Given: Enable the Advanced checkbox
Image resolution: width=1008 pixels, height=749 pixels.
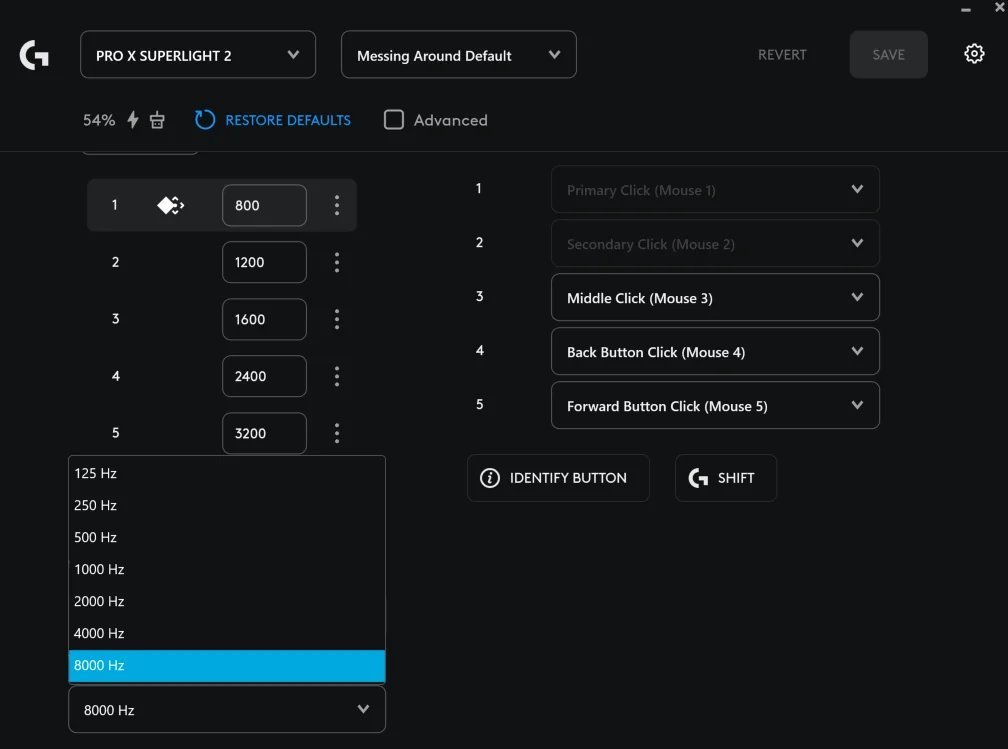Looking at the screenshot, I should click(x=394, y=119).
